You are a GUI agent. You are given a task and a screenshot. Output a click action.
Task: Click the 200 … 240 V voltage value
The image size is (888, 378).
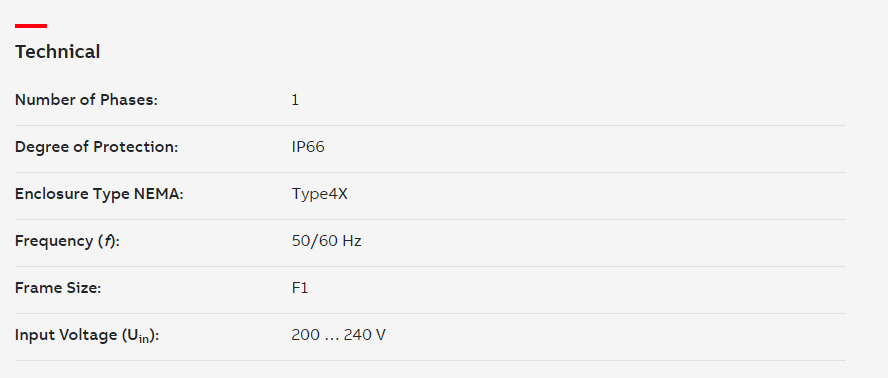point(339,335)
